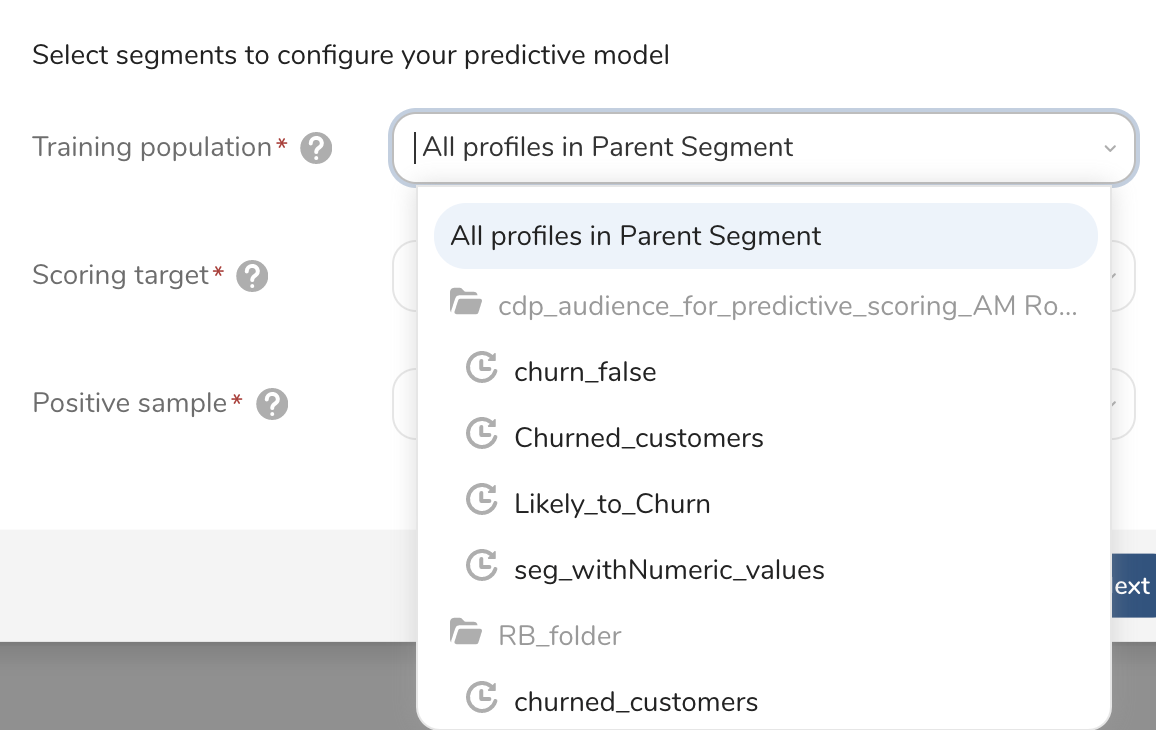Open the Scoring target dropdown

pos(1124,276)
